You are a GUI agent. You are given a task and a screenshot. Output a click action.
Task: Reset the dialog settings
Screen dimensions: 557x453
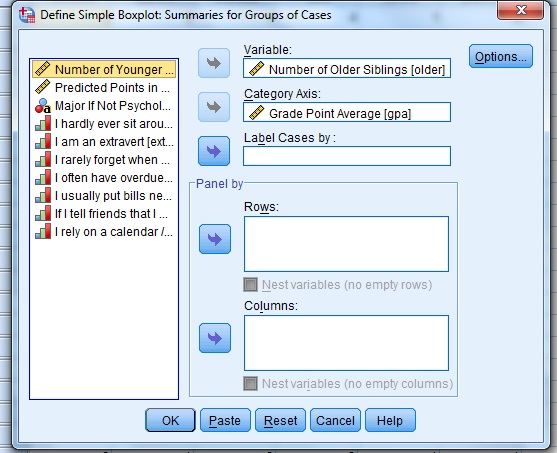(280, 420)
